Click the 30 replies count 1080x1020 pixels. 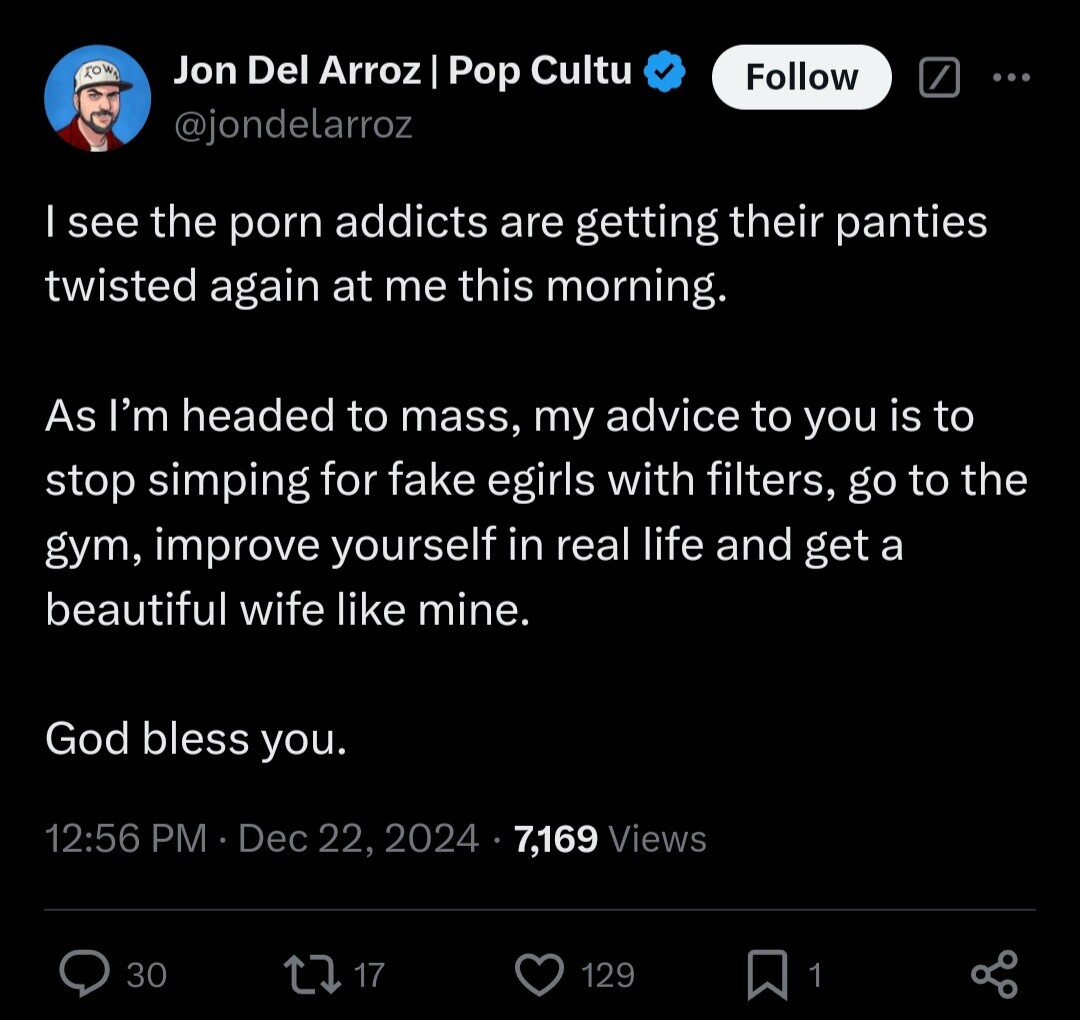pos(147,975)
